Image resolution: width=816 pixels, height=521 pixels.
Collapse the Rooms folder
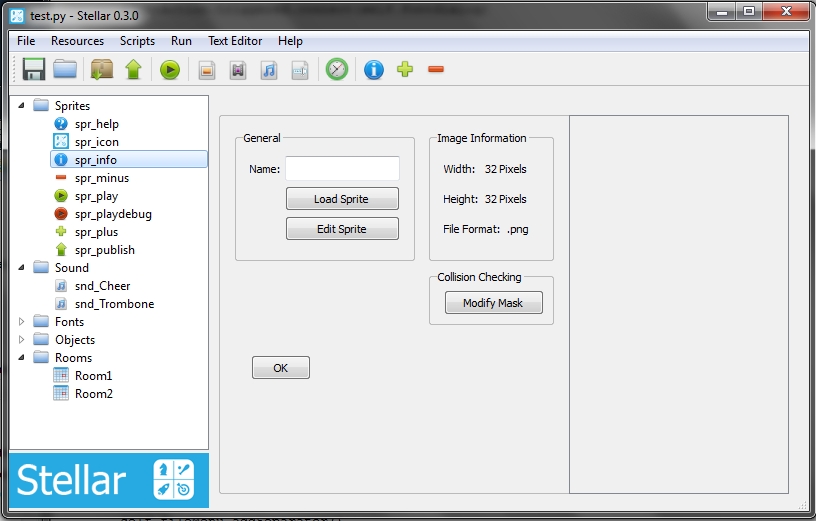(x=21, y=358)
